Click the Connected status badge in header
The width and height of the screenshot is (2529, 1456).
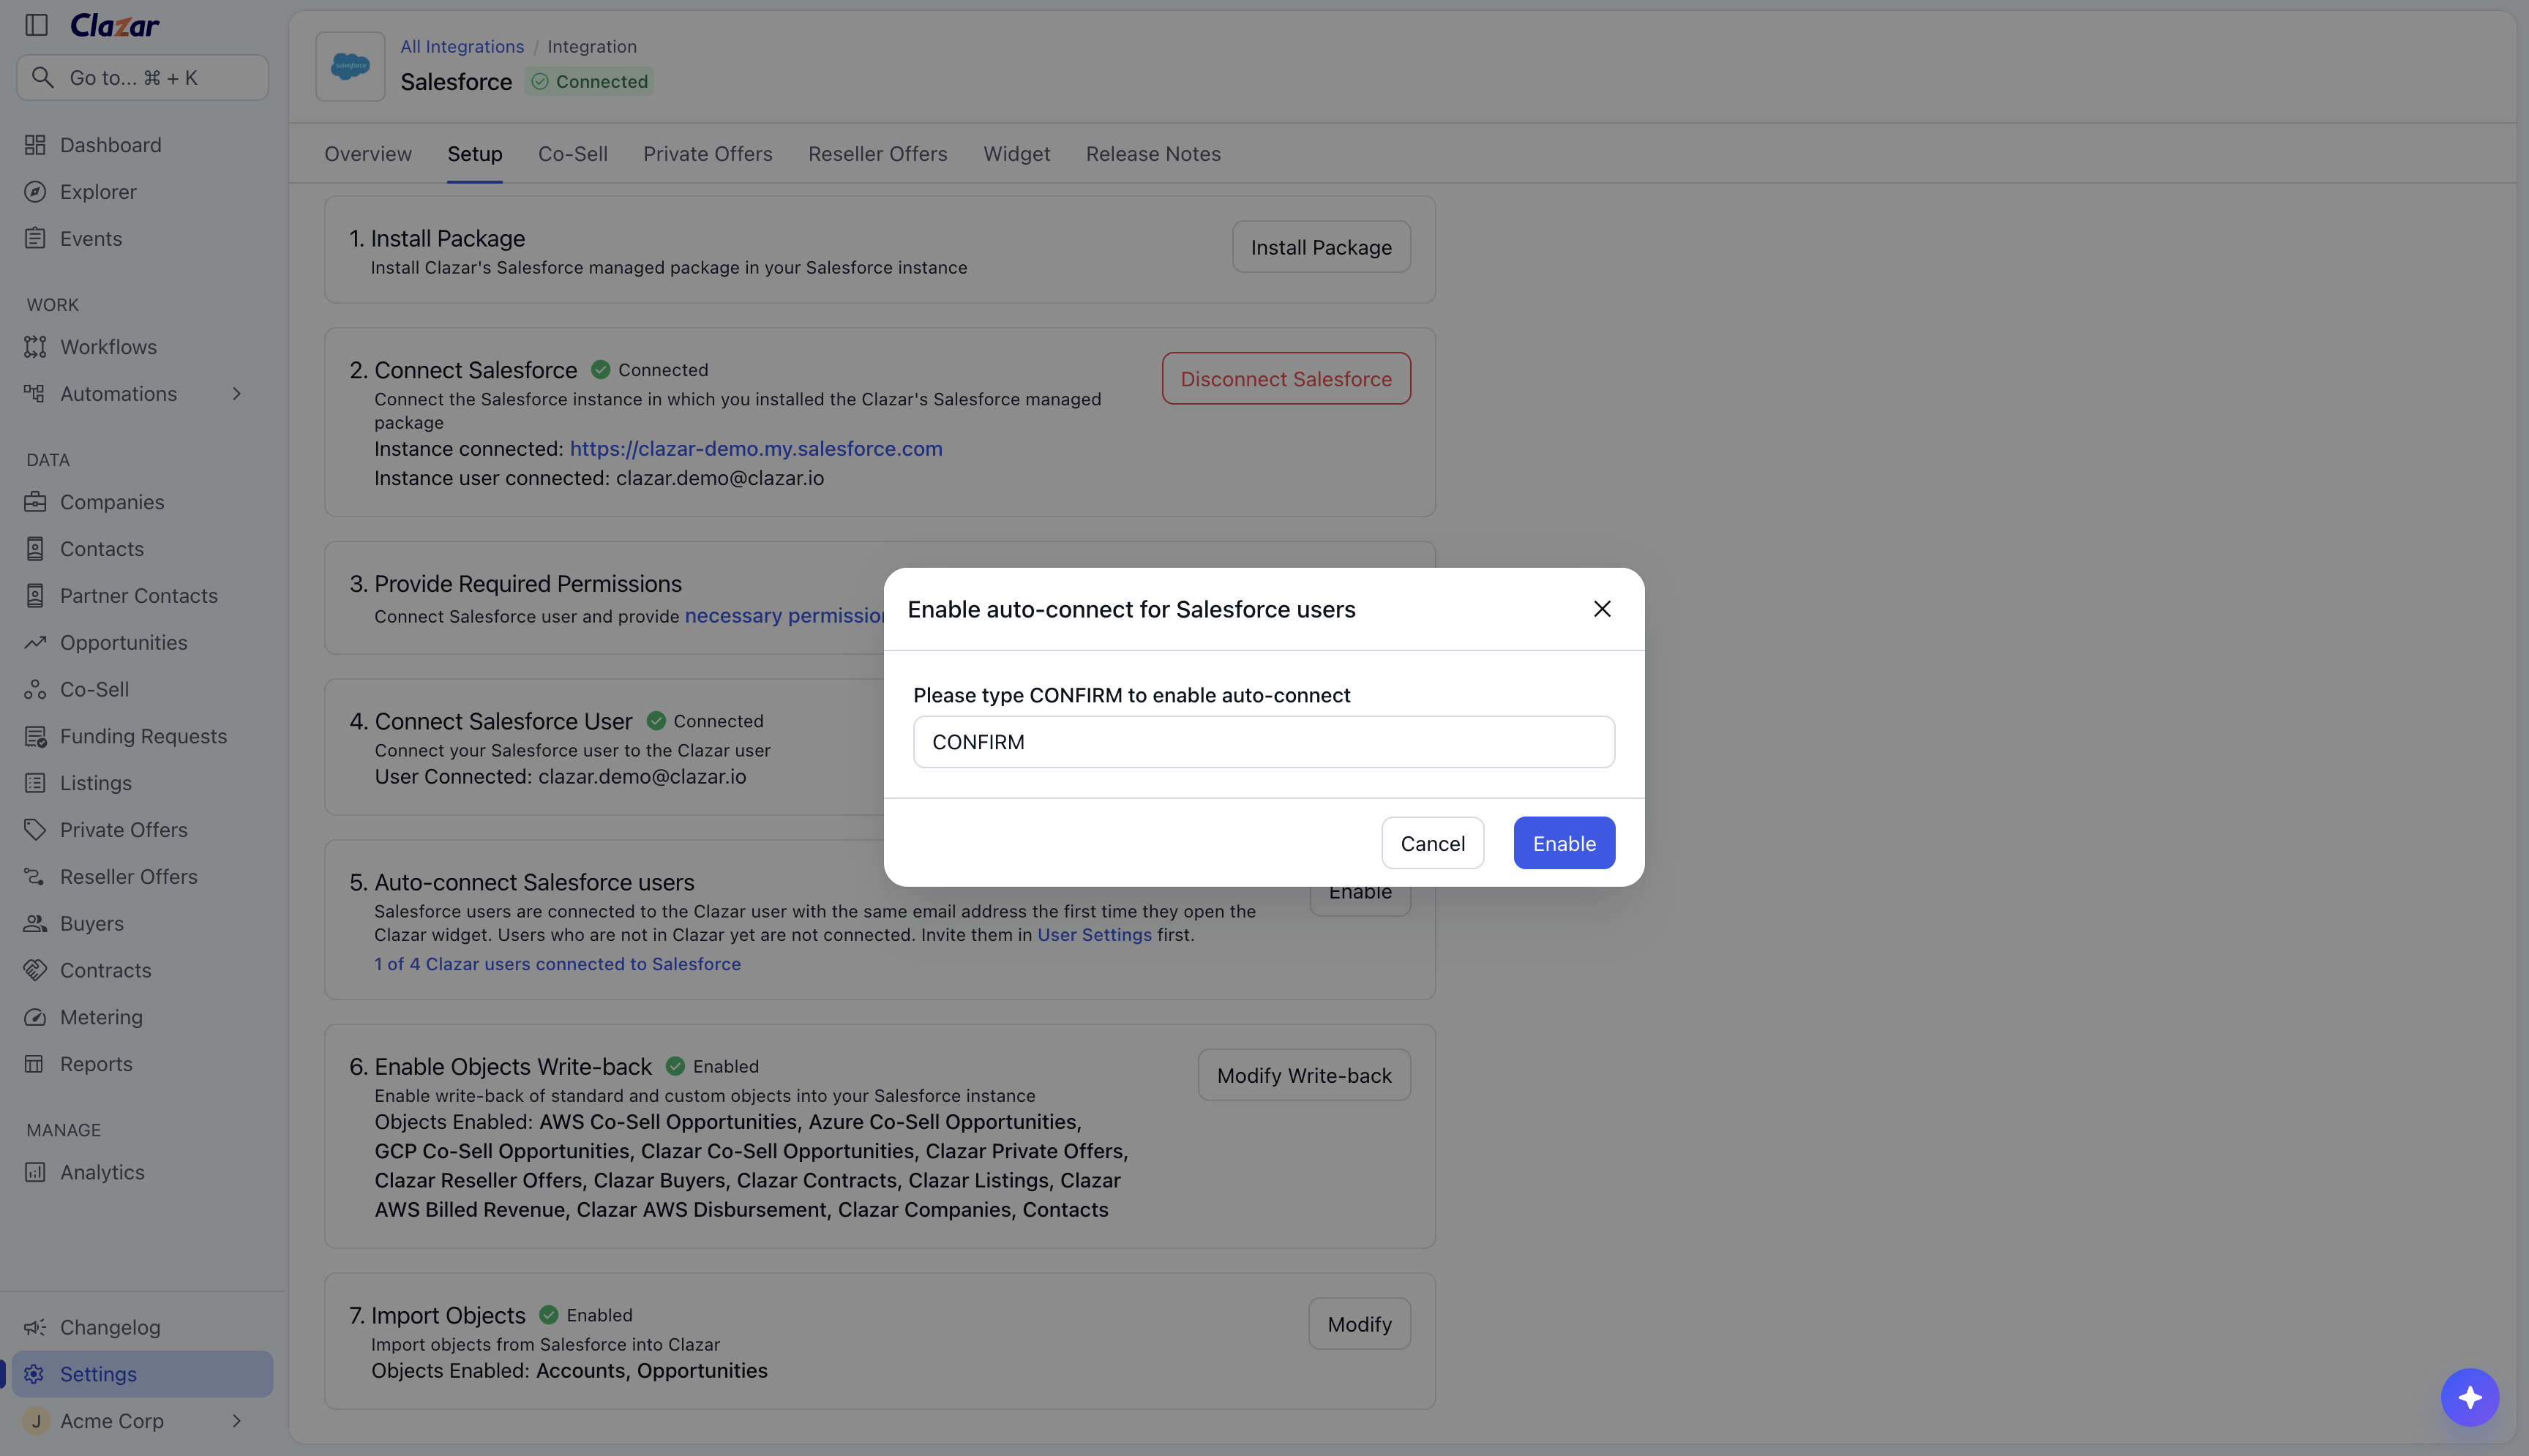pyautogui.click(x=589, y=82)
